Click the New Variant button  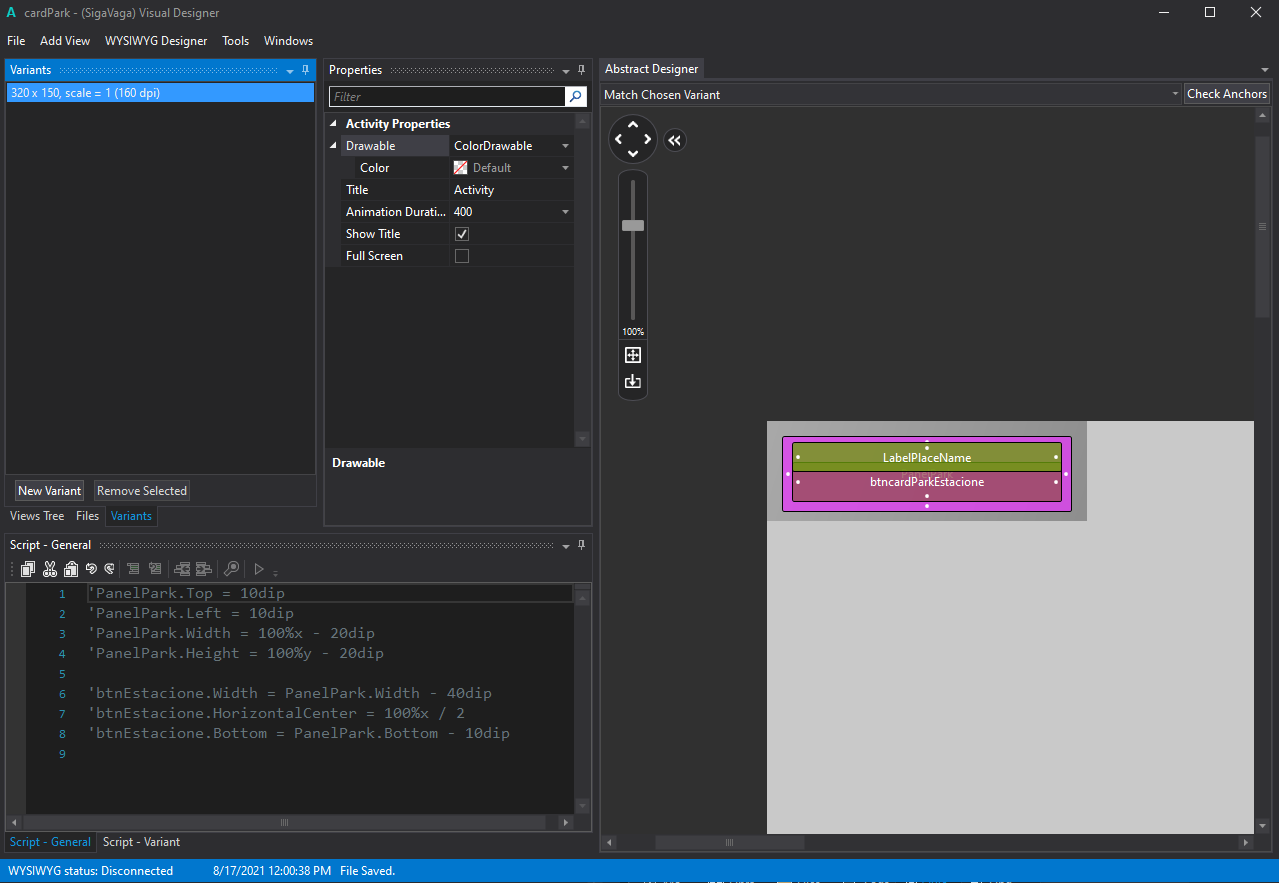pyautogui.click(x=50, y=491)
